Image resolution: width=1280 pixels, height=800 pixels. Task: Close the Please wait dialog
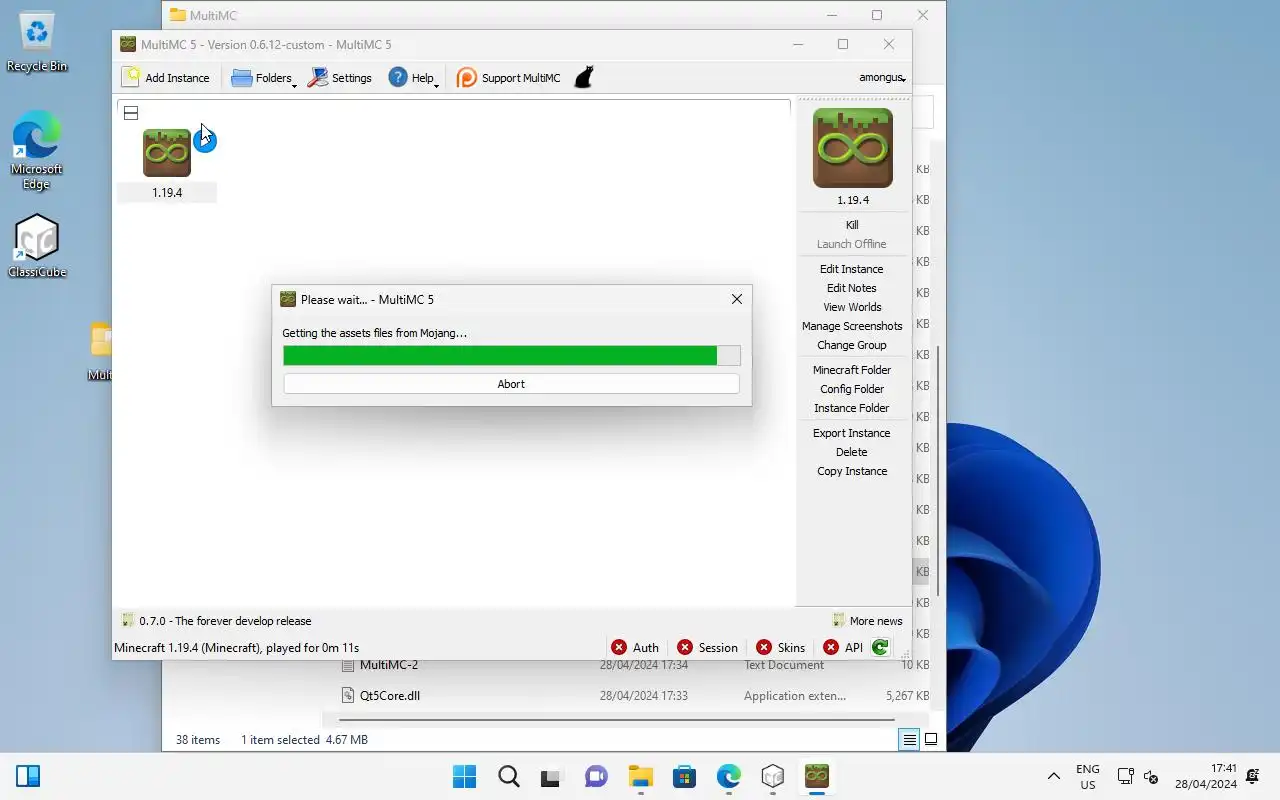pos(737,299)
